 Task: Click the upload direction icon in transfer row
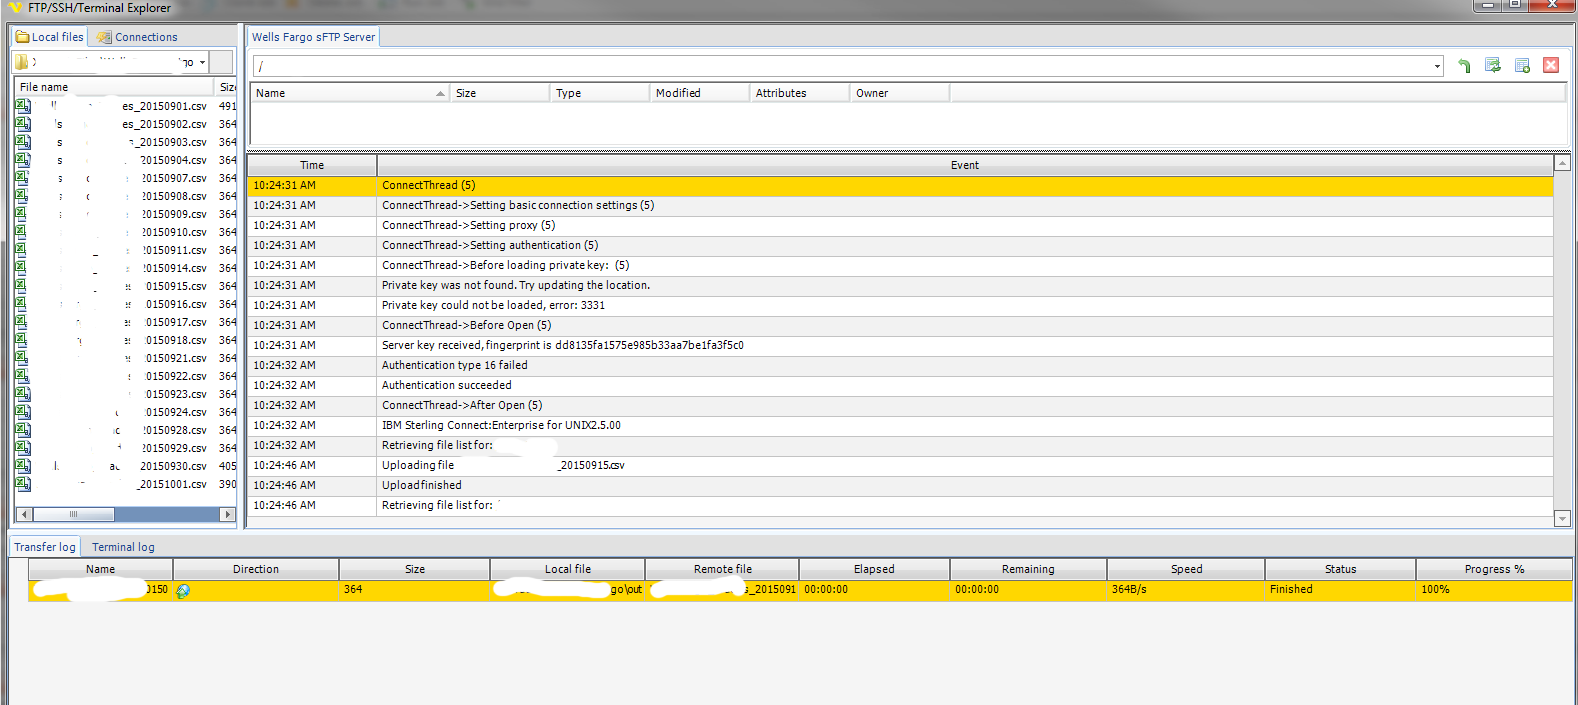(x=183, y=591)
